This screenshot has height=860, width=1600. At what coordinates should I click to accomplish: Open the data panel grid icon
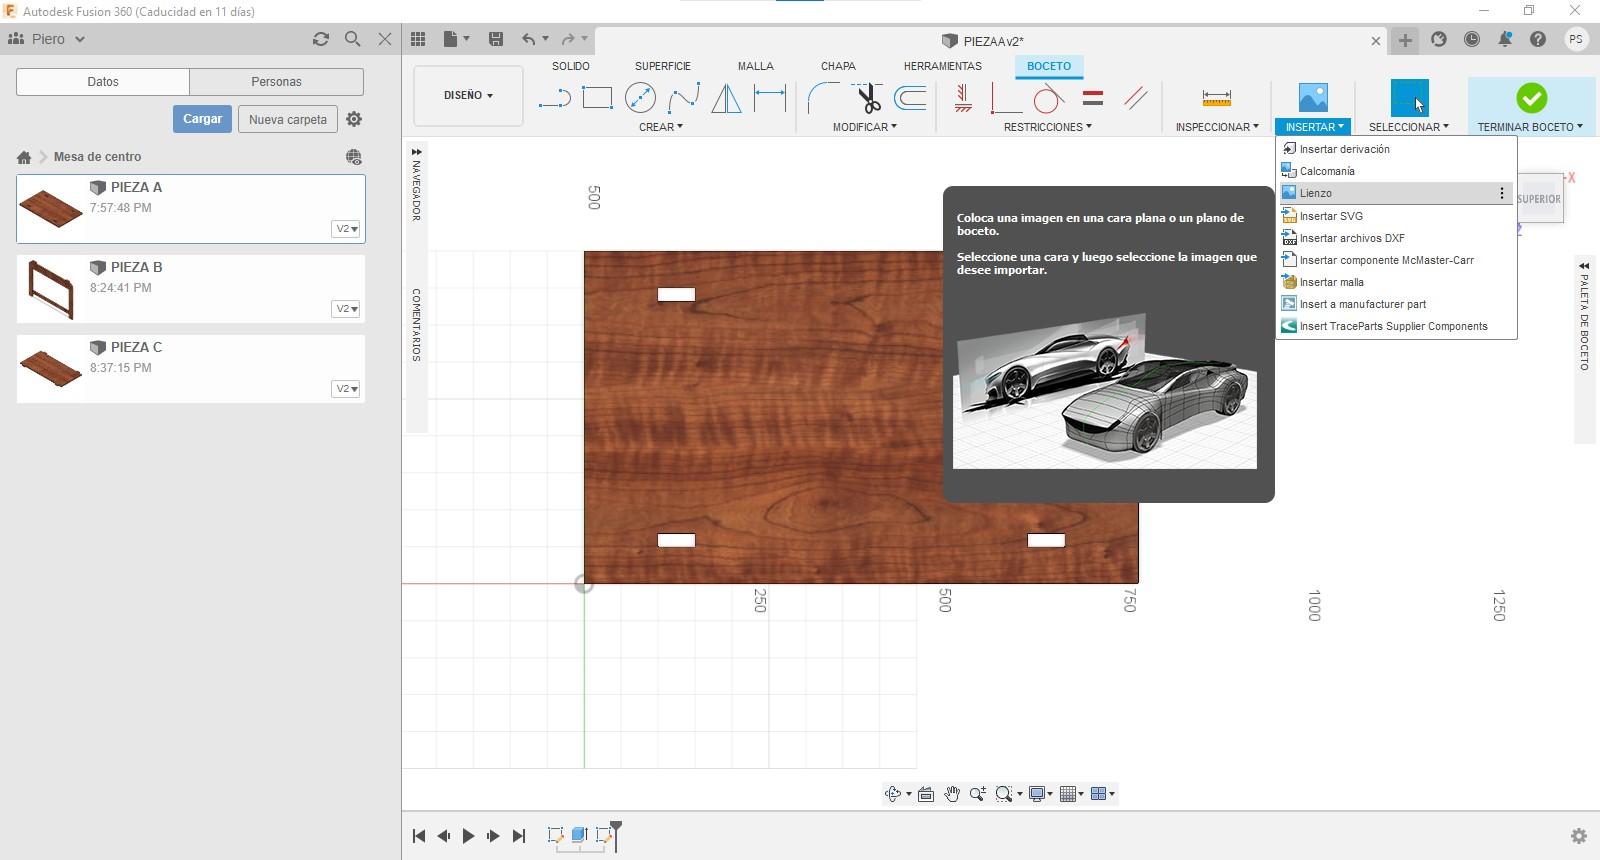[418, 39]
